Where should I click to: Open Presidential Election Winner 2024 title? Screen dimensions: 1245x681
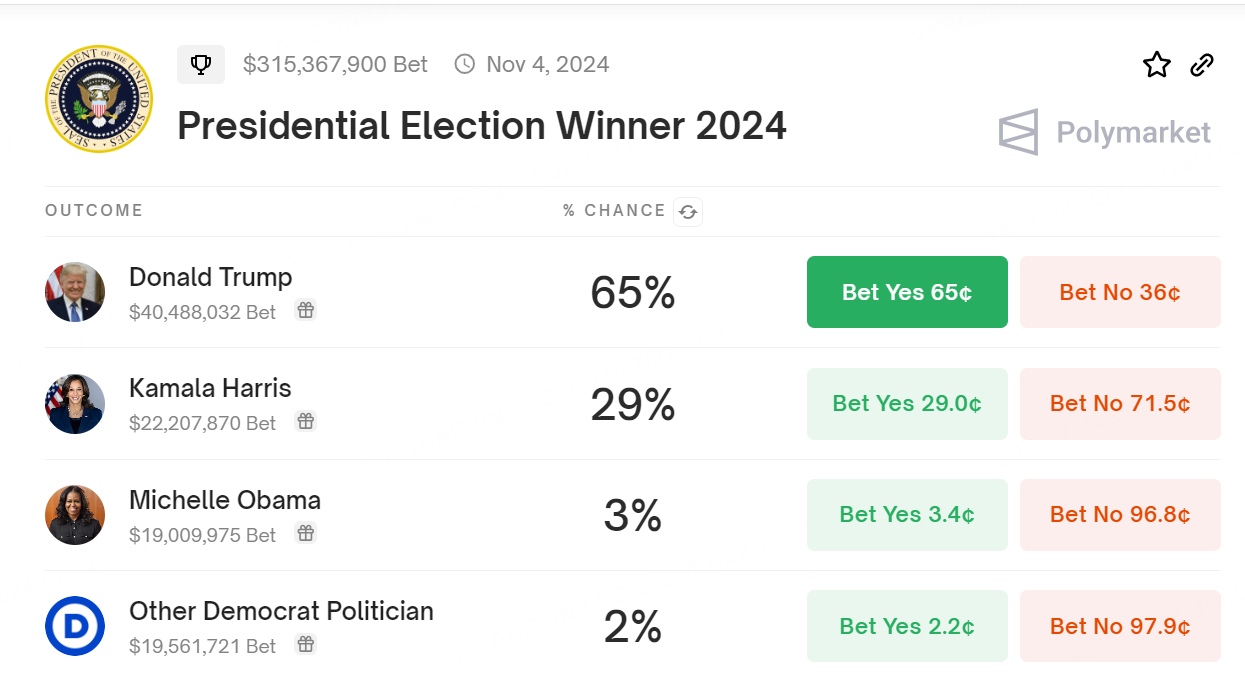(482, 127)
